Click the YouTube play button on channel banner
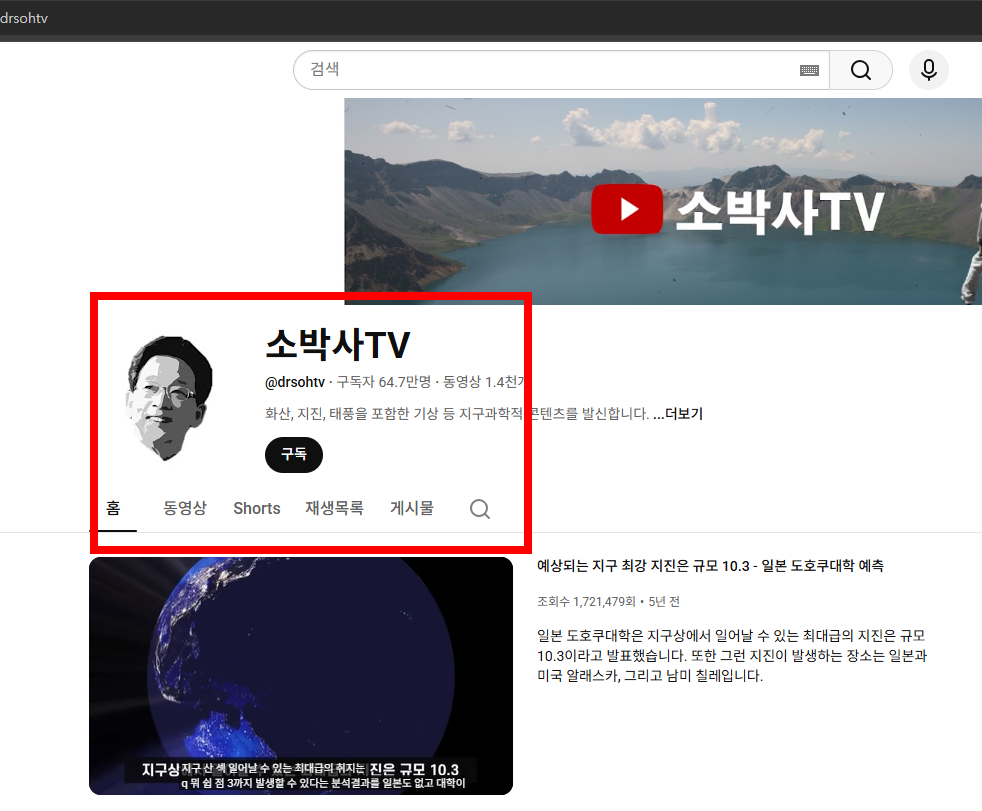Viewport: 982px width, 811px height. coord(627,209)
